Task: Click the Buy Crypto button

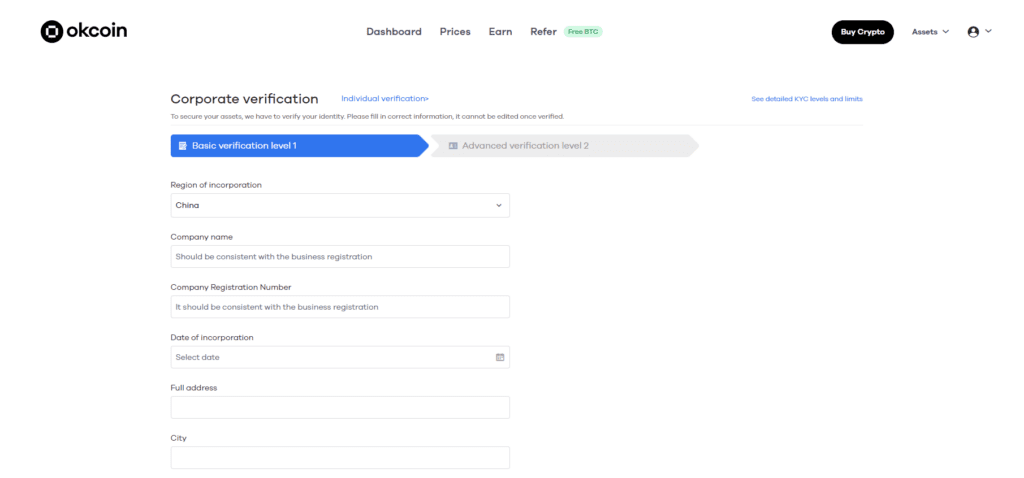Action: point(862,32)
